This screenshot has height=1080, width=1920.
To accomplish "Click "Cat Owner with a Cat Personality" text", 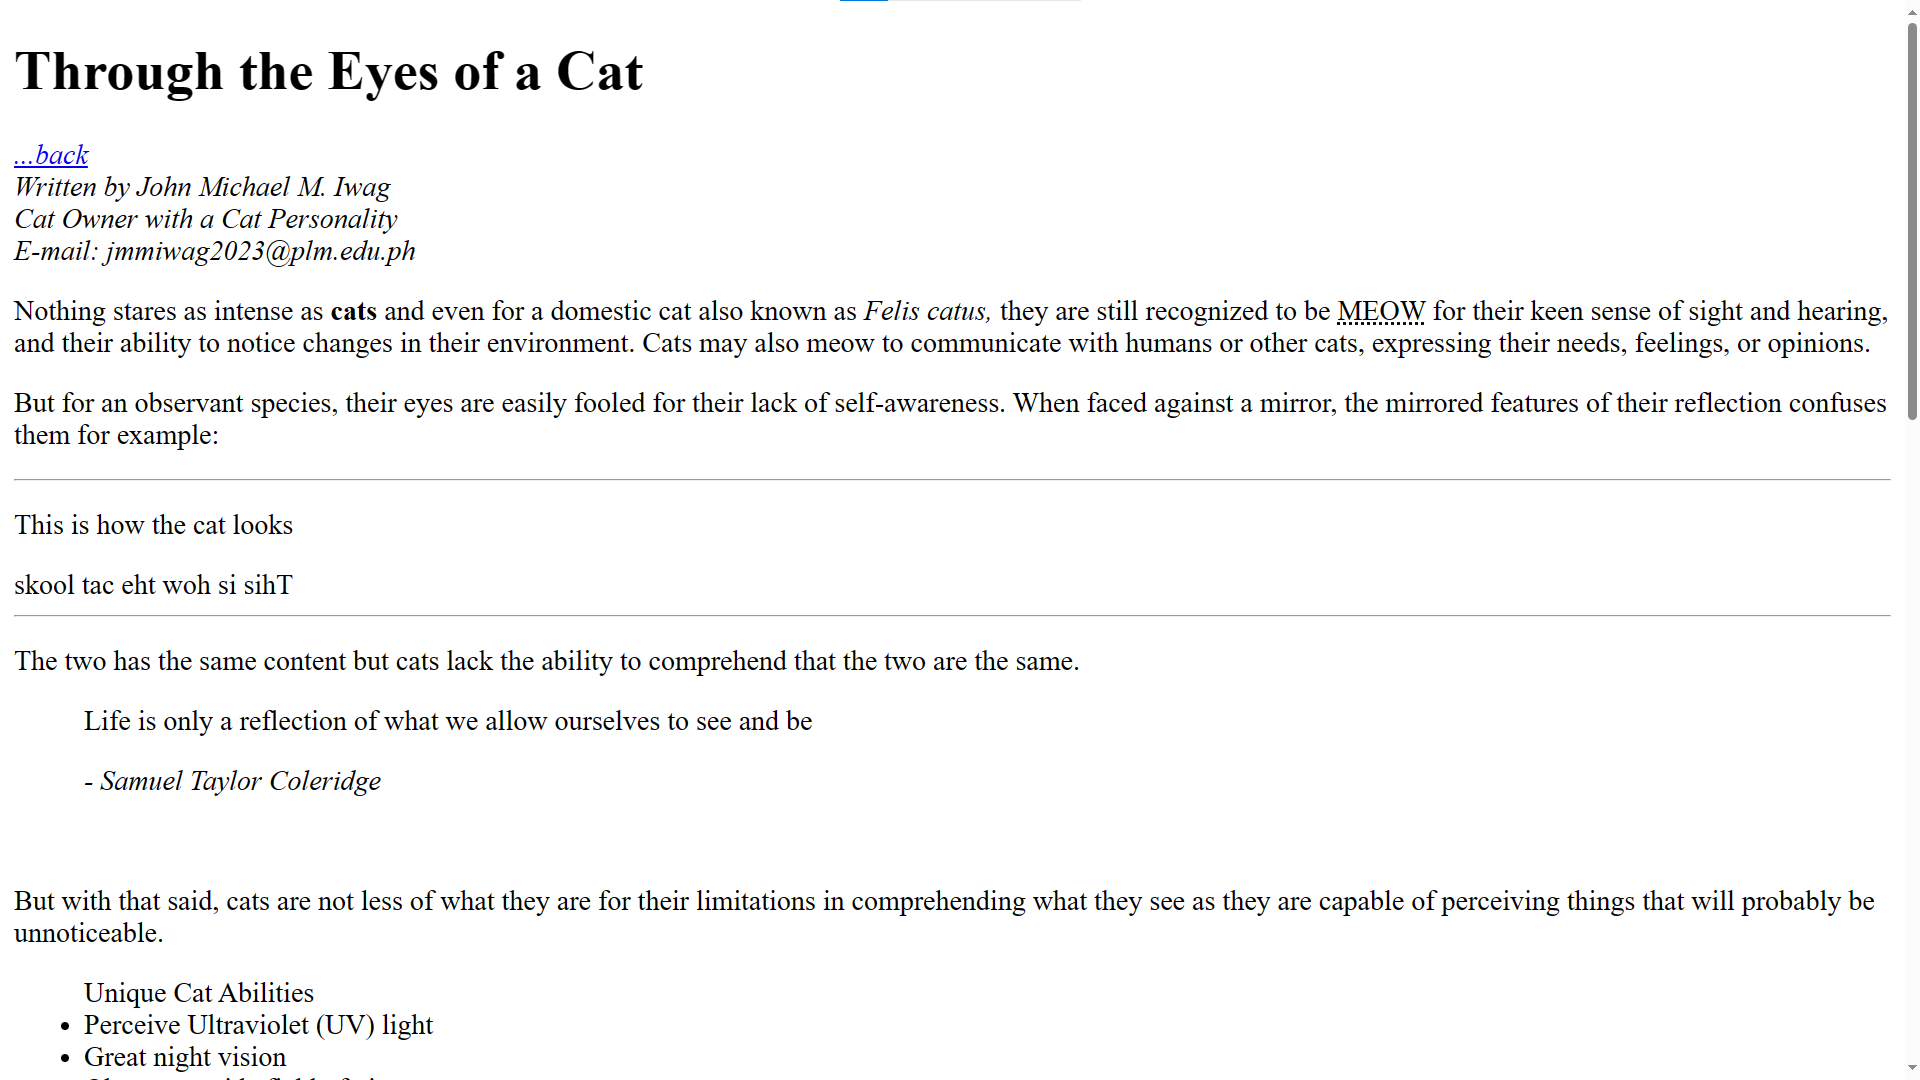I will point(206,219).
